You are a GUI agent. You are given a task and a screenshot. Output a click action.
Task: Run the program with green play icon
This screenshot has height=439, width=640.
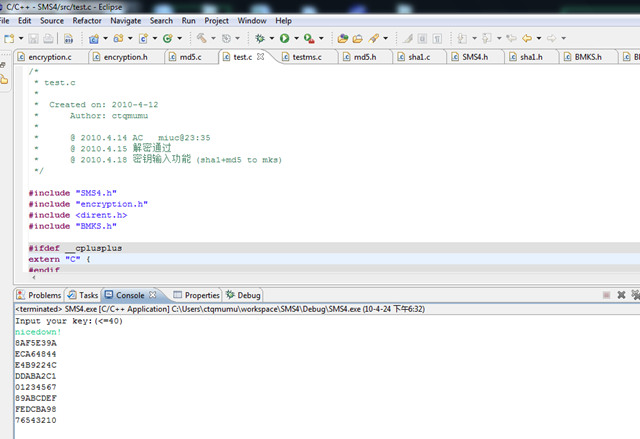[284, 38]
